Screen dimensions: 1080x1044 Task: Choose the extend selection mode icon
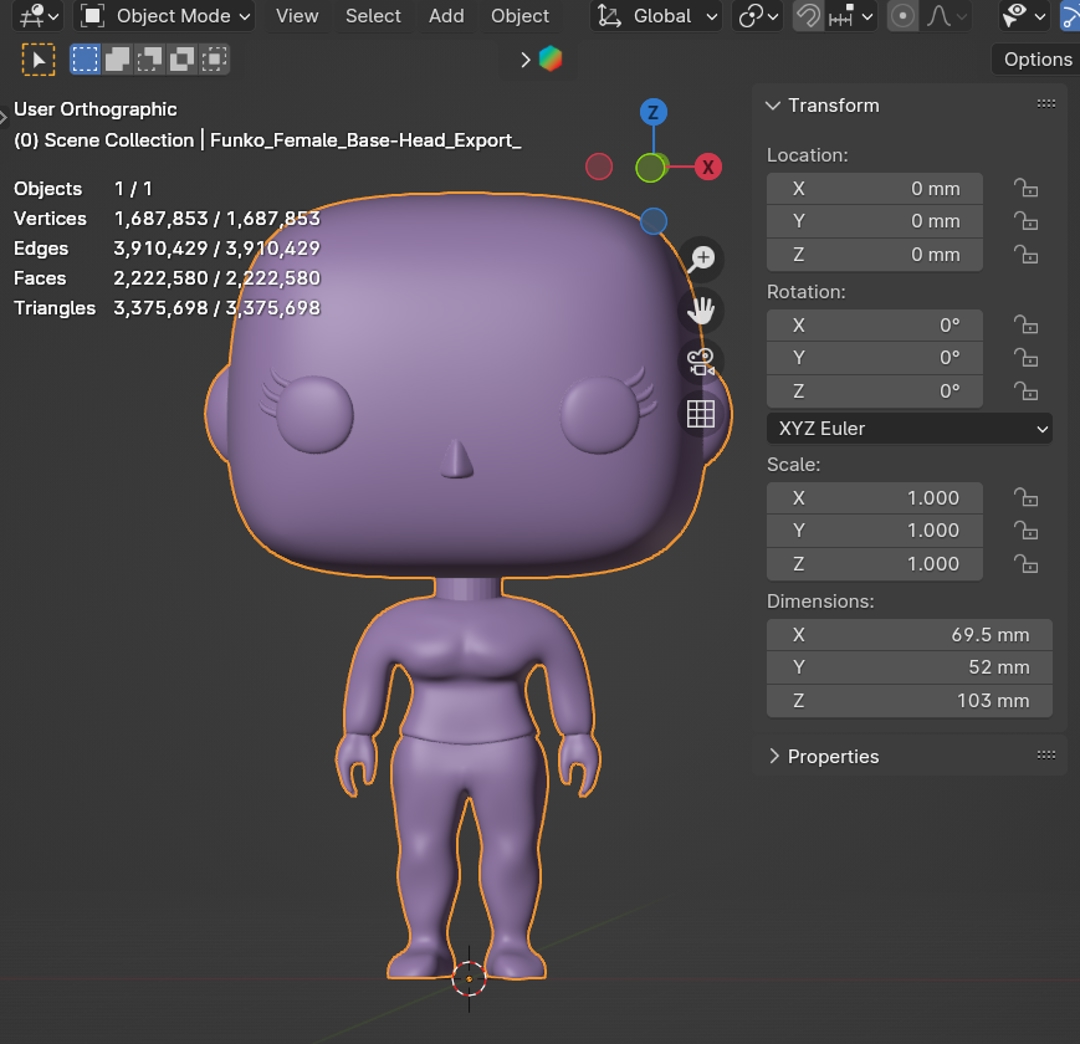click(117, 60)
